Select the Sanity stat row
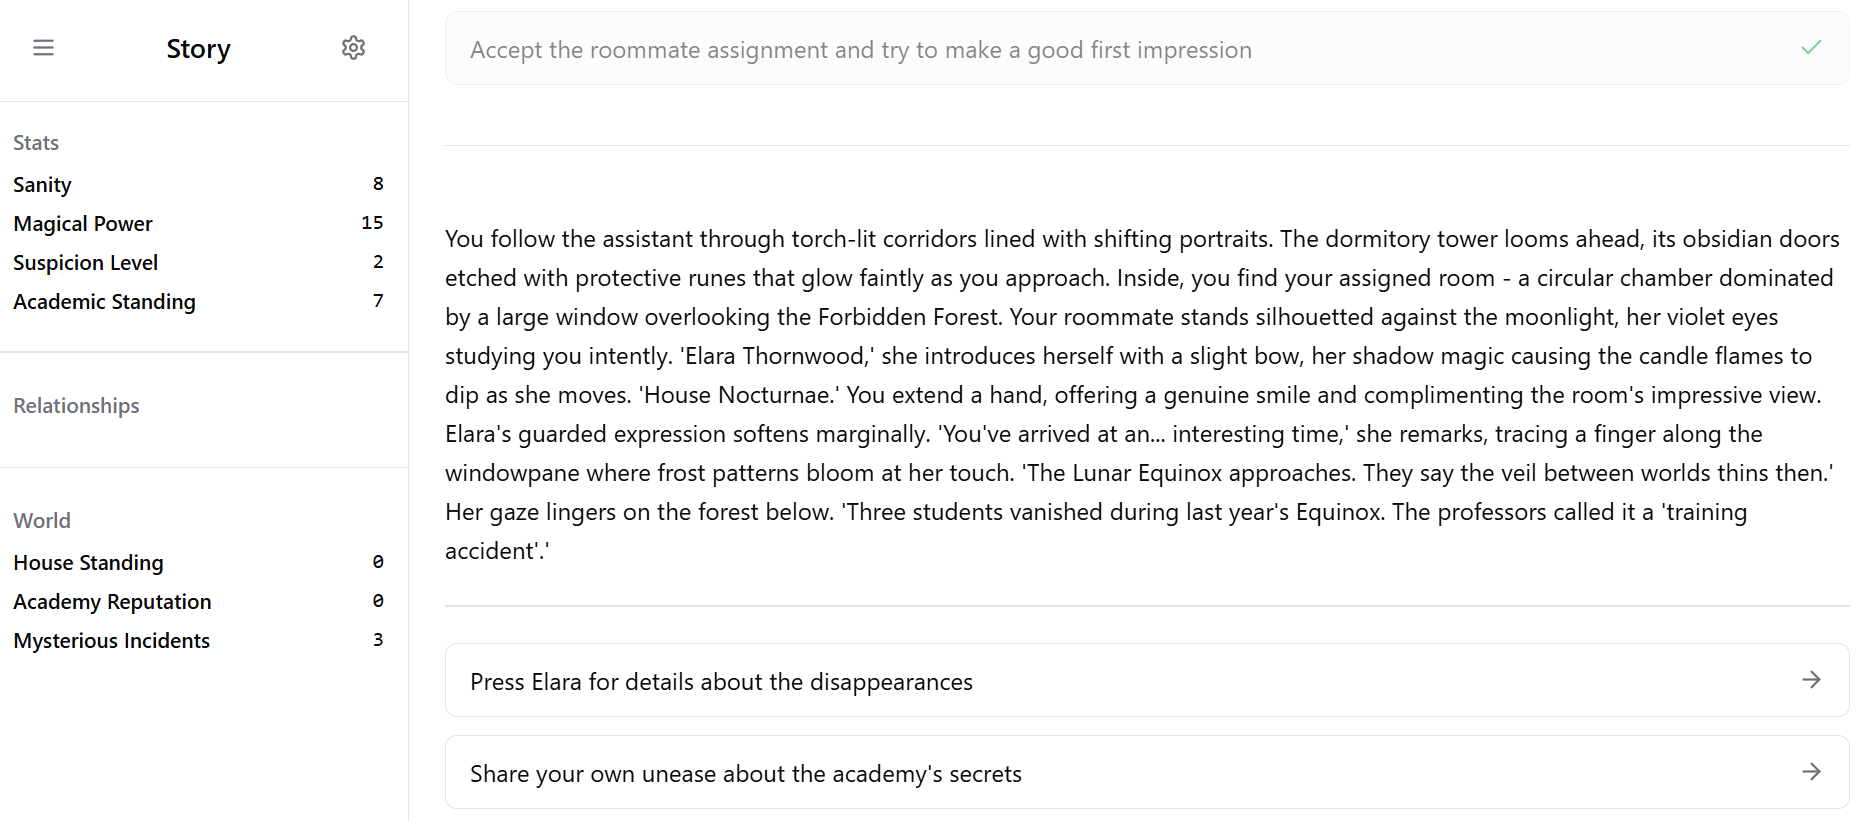This screenshot has width=1874, height=821. coord(198,184)
